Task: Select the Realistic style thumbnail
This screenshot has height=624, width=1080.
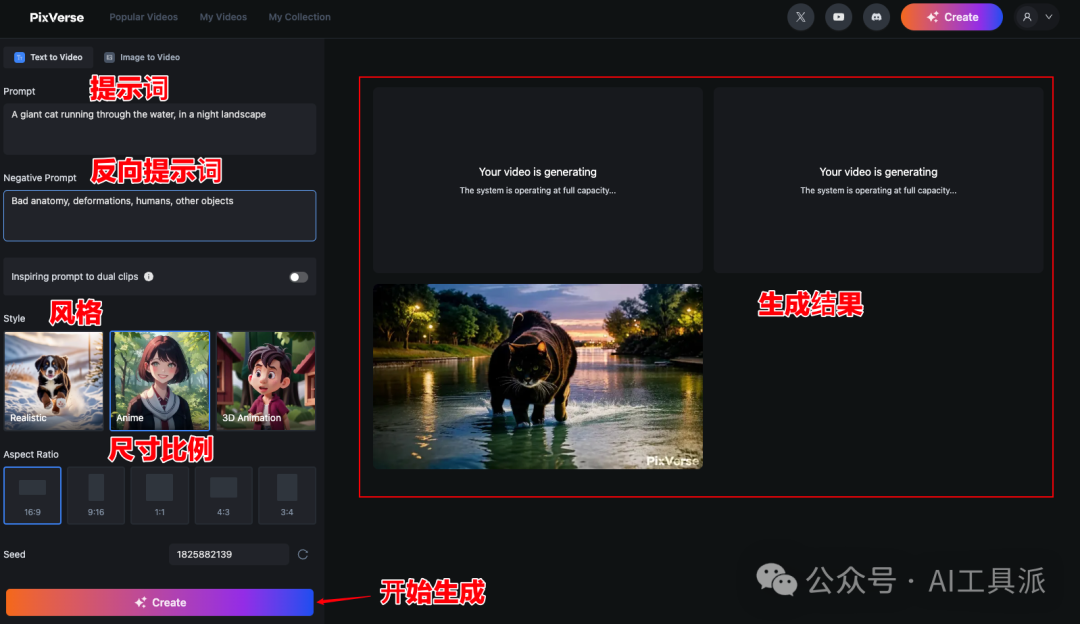Action: (x=54, y=381)
